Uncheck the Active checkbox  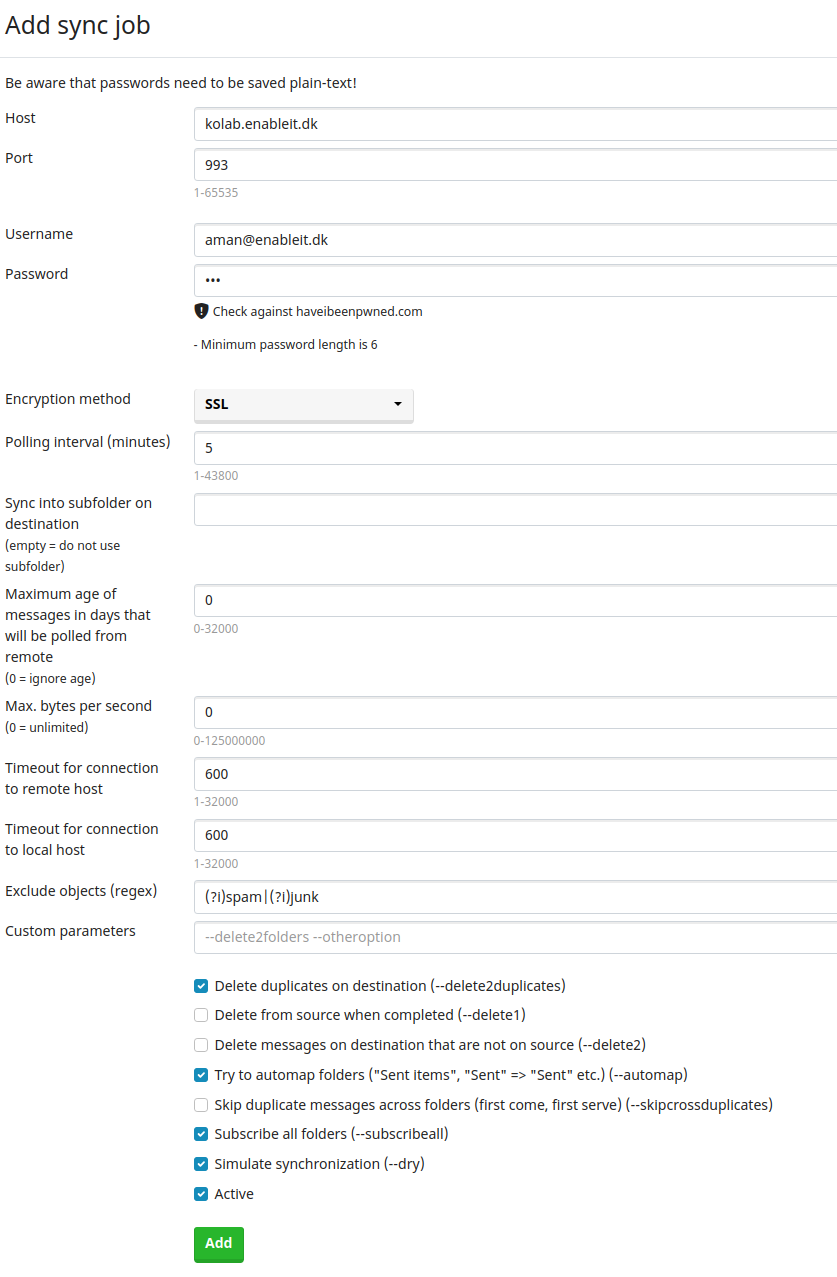(201, 1194)
